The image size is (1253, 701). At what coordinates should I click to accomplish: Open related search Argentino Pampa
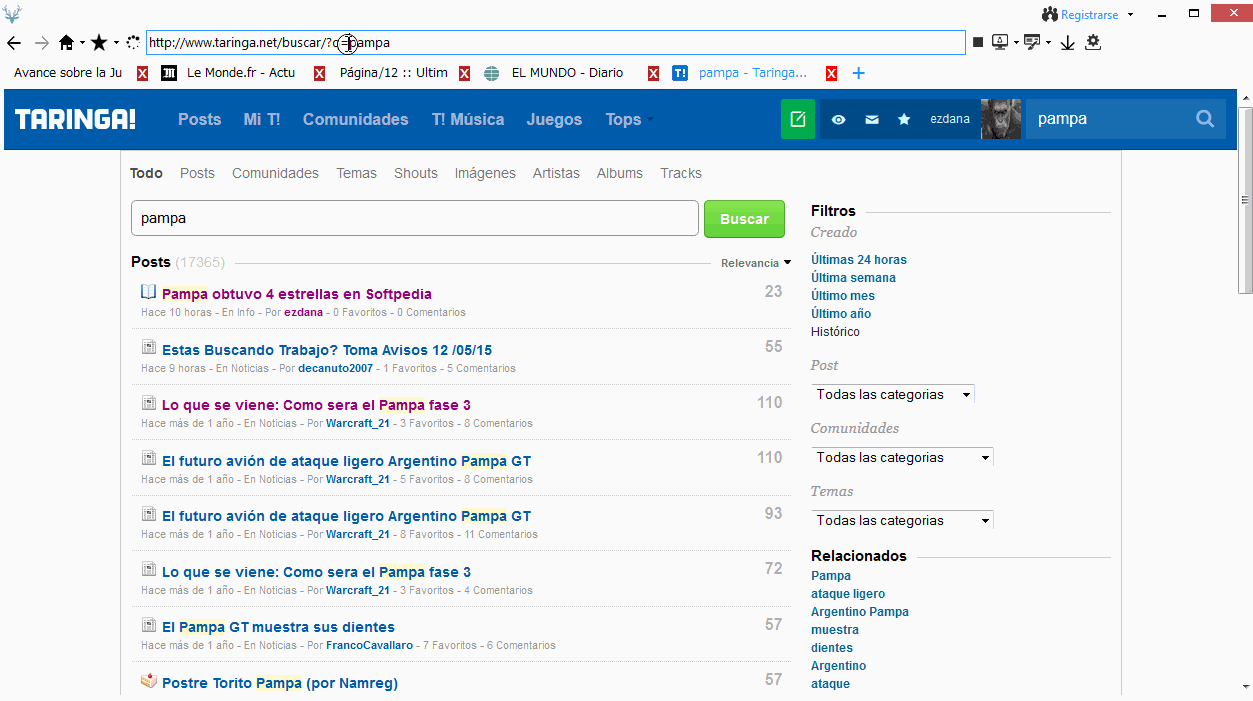(860, 612)
